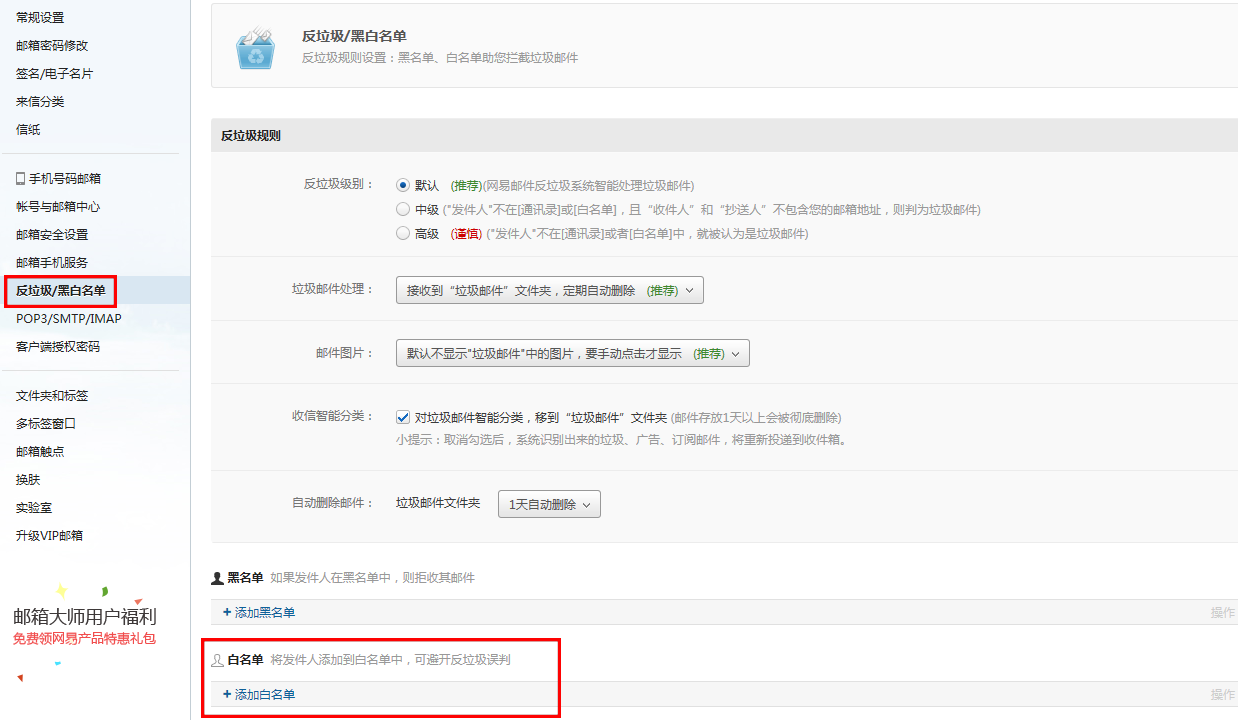This screenshot has width=1238, height=720.
Task: Click the plus icon for 添加白名单
Action: pyautogui.click(x=227, y=694)
